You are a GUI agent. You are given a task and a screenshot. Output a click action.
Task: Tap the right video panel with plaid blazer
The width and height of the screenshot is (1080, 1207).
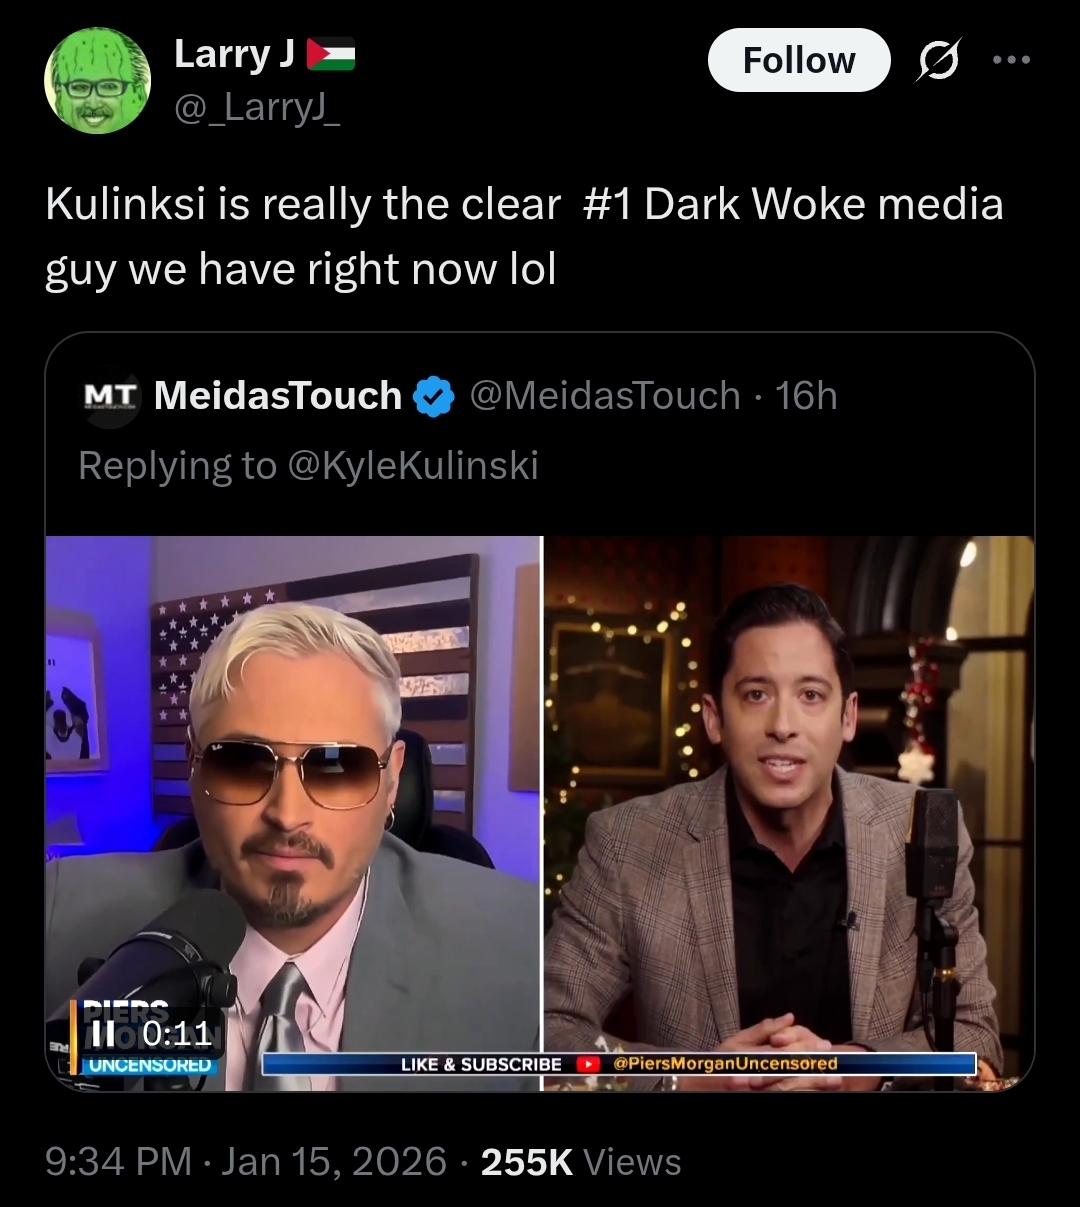[789, 813]
